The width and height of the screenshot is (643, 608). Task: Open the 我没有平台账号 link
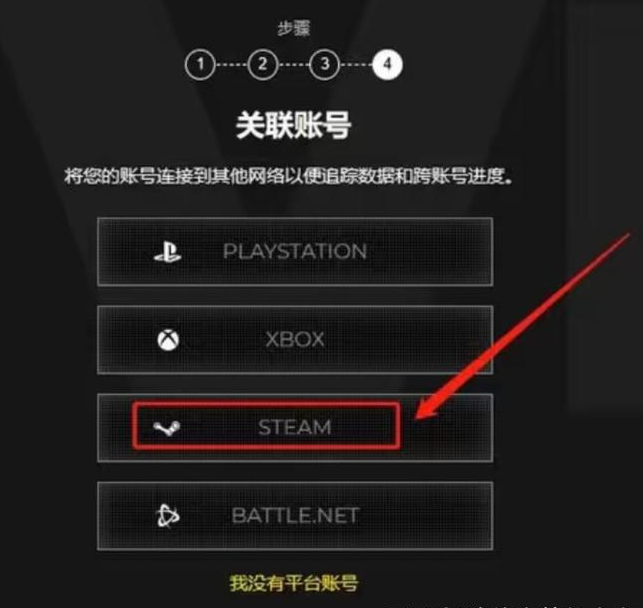(x=293, y=583)
